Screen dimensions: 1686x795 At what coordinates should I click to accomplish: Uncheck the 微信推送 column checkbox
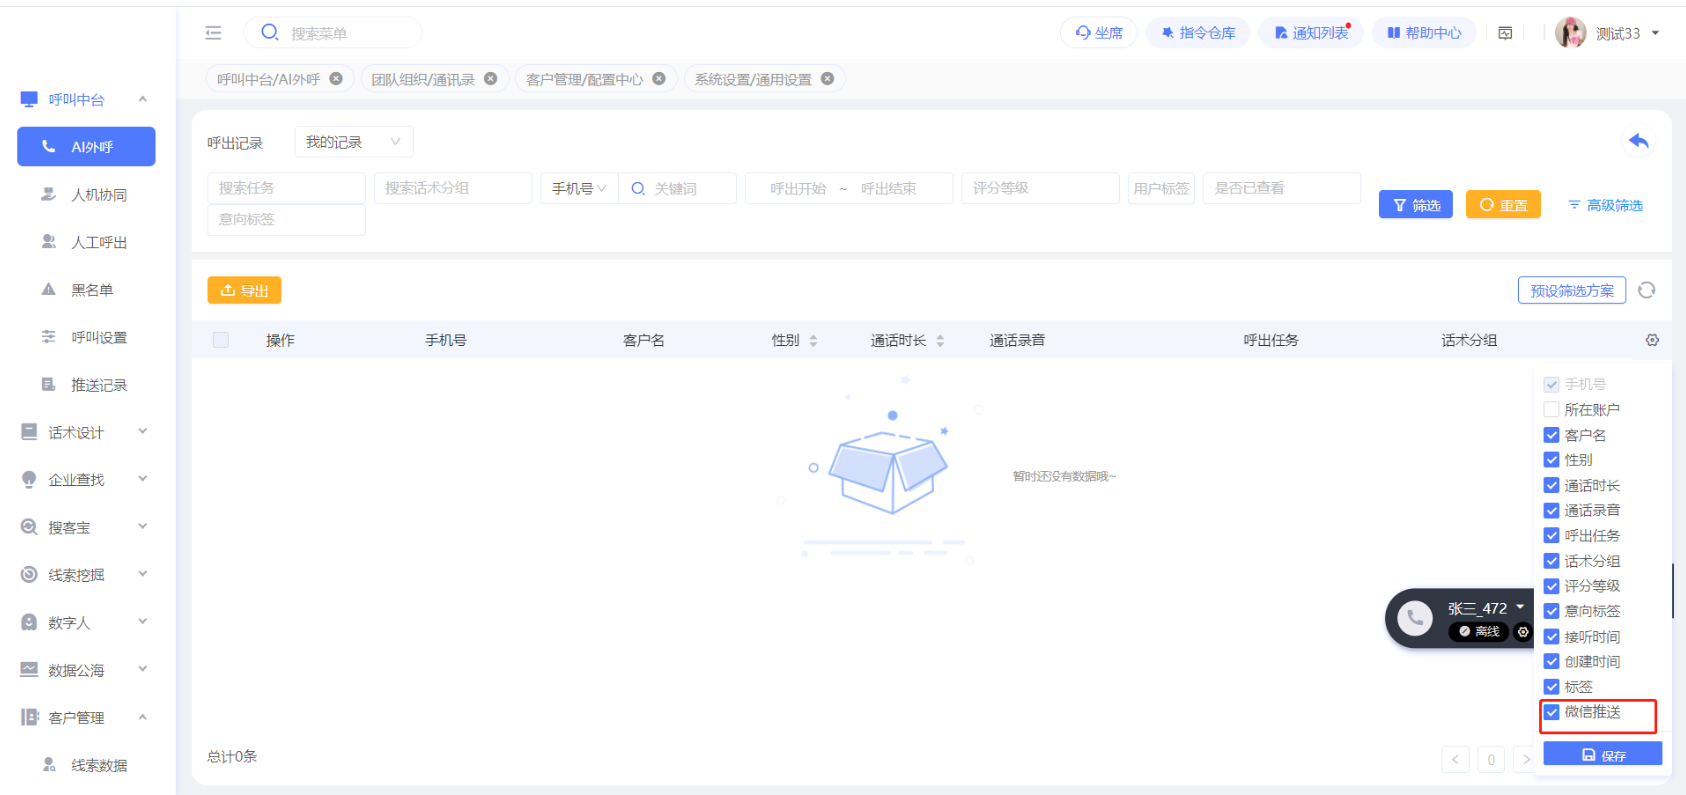[1552, 712]
